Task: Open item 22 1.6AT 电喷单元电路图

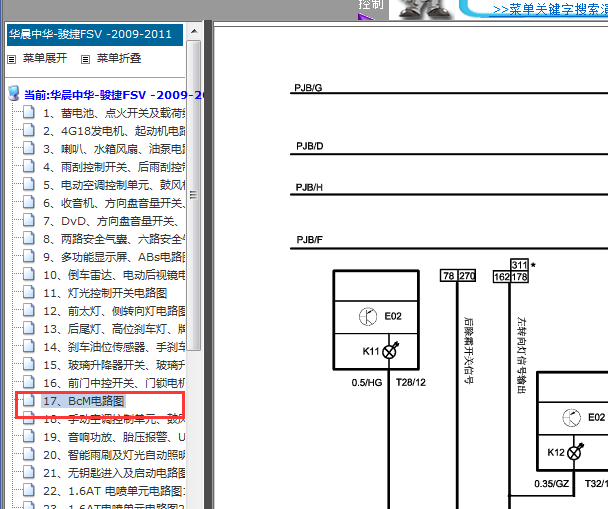Action: [114, 491]
